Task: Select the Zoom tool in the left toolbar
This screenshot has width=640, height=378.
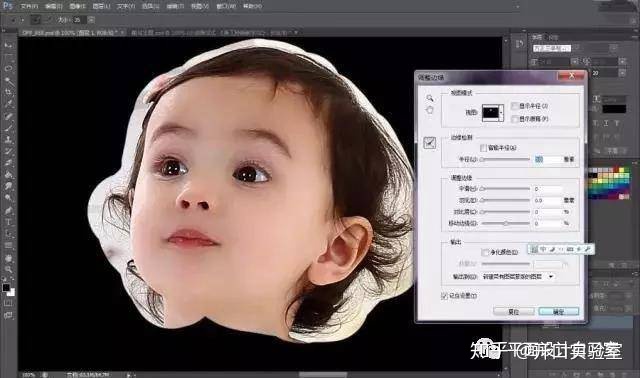Action: tap(8, 269)
